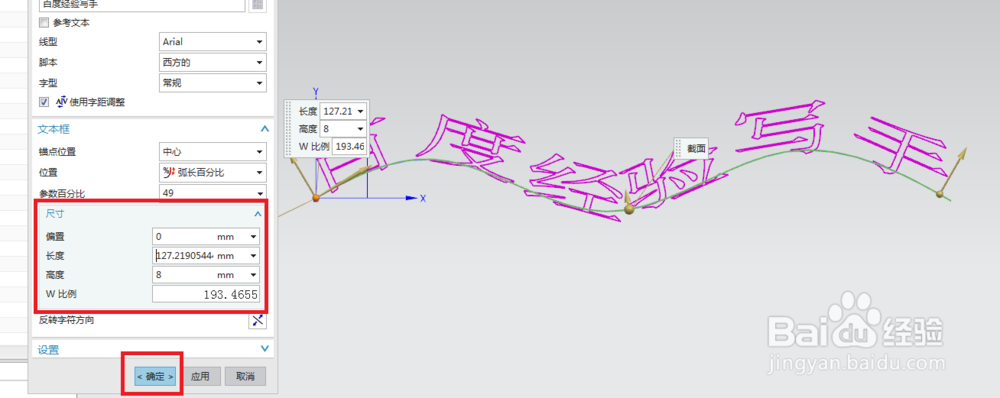Click the 应用 button
Image resolution: width=1000 pixels, height=398 pixels.
(x=200, y=376)
